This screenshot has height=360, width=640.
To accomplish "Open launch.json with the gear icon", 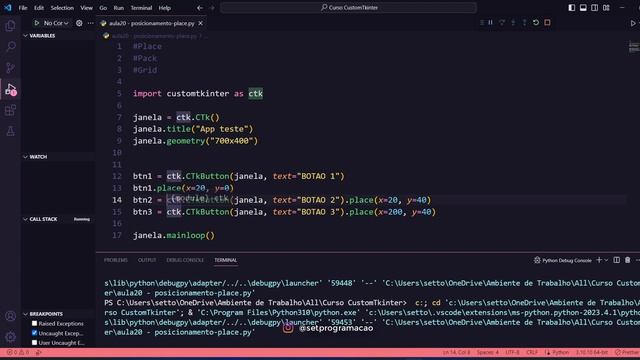I will click(79, 23).
